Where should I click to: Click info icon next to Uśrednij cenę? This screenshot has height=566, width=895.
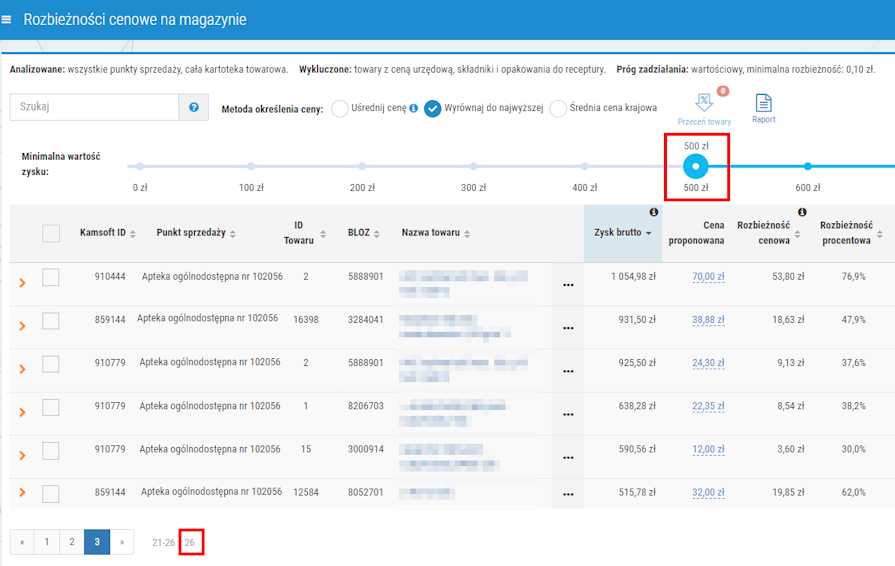tap(414, 108)
